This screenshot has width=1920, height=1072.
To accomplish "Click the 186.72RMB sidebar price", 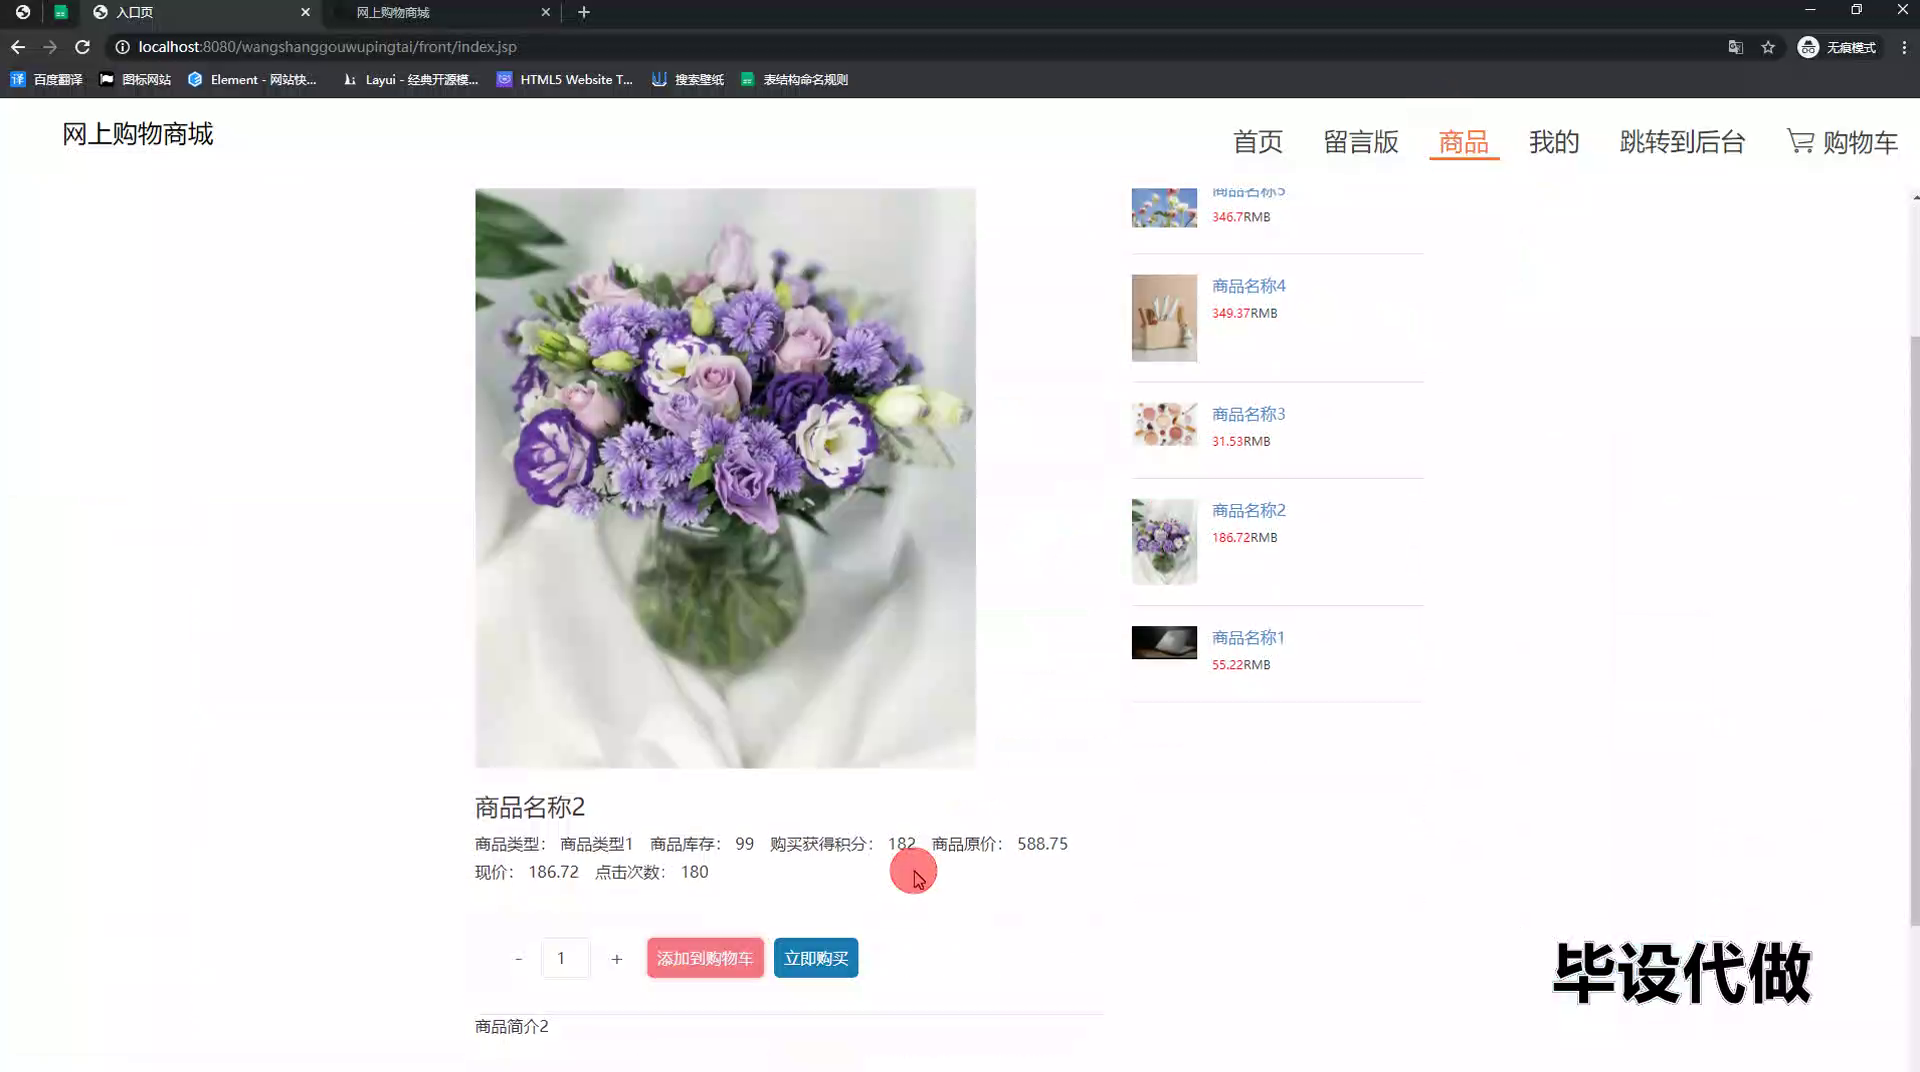I will coord(1244,537).
